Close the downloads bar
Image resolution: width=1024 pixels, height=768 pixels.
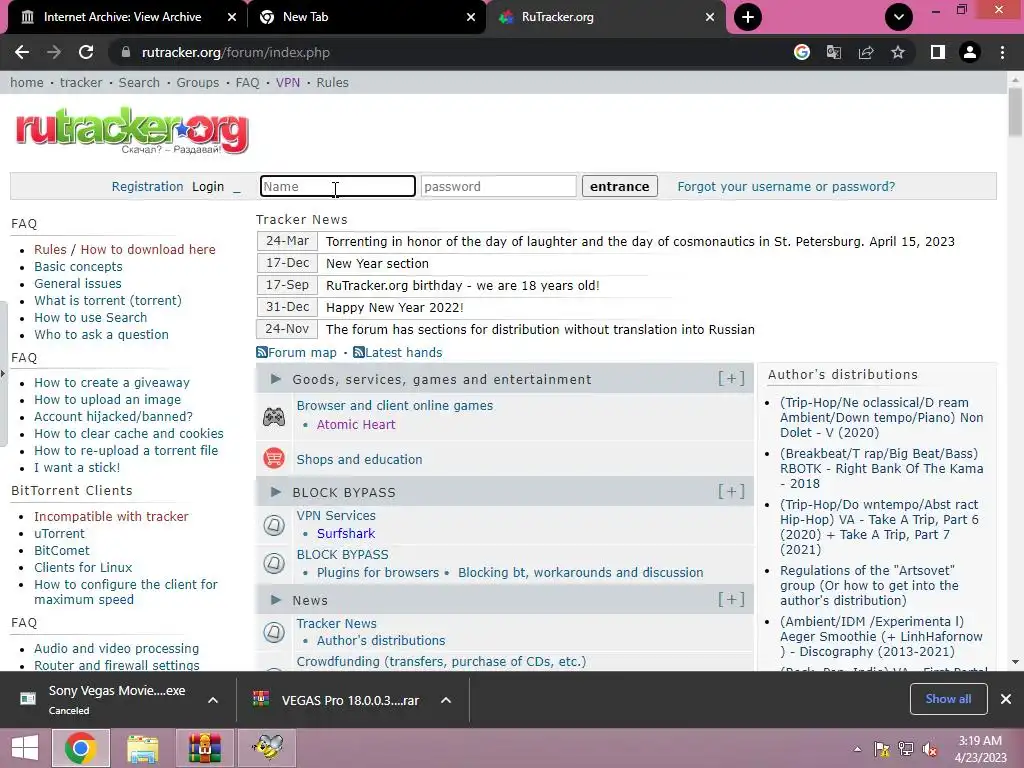click(x=1006, y=699)
